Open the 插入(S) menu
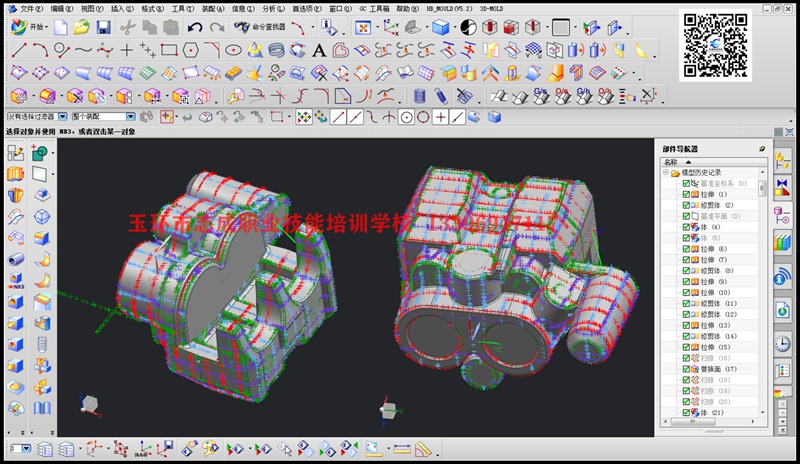The height and width of the screenshot is (464, 800). point(122,9)
